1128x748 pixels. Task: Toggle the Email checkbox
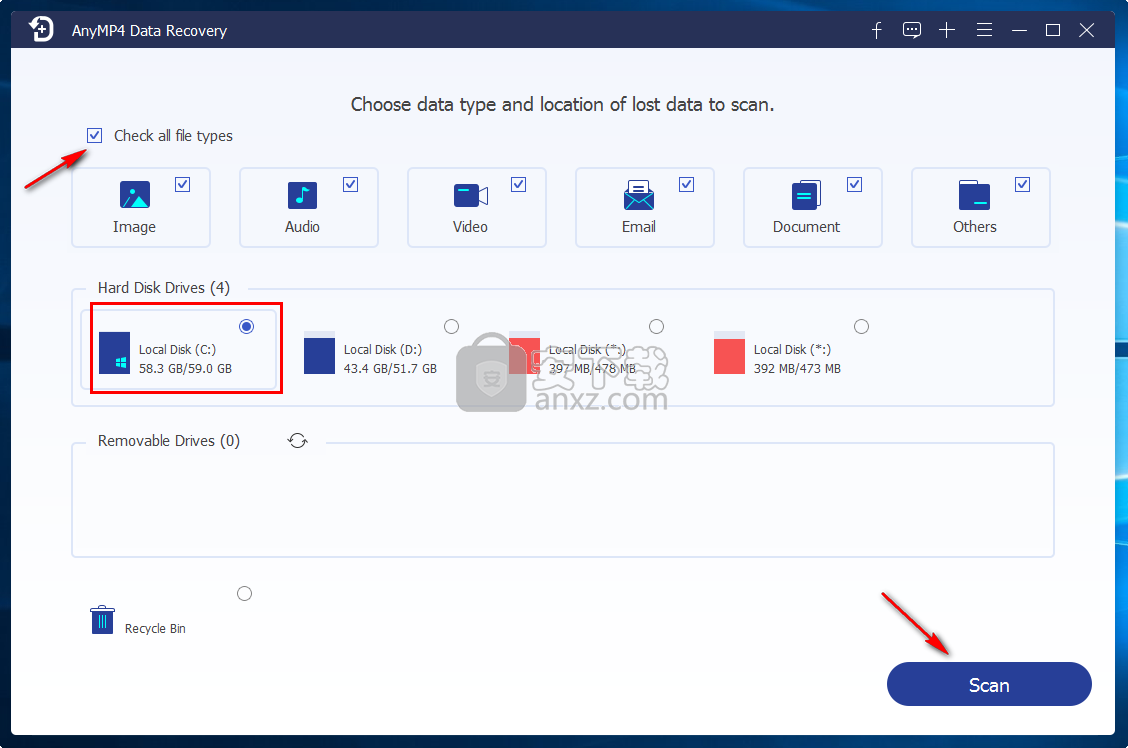click(686, 185)
